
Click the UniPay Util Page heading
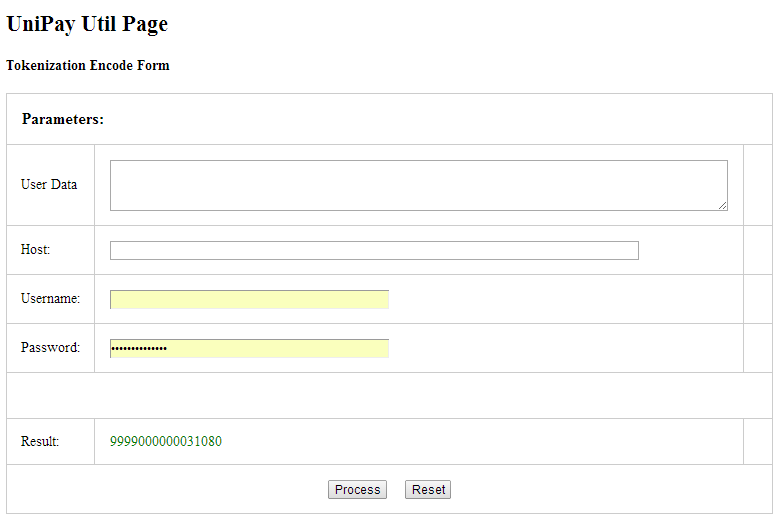click(x=87, y=23)
